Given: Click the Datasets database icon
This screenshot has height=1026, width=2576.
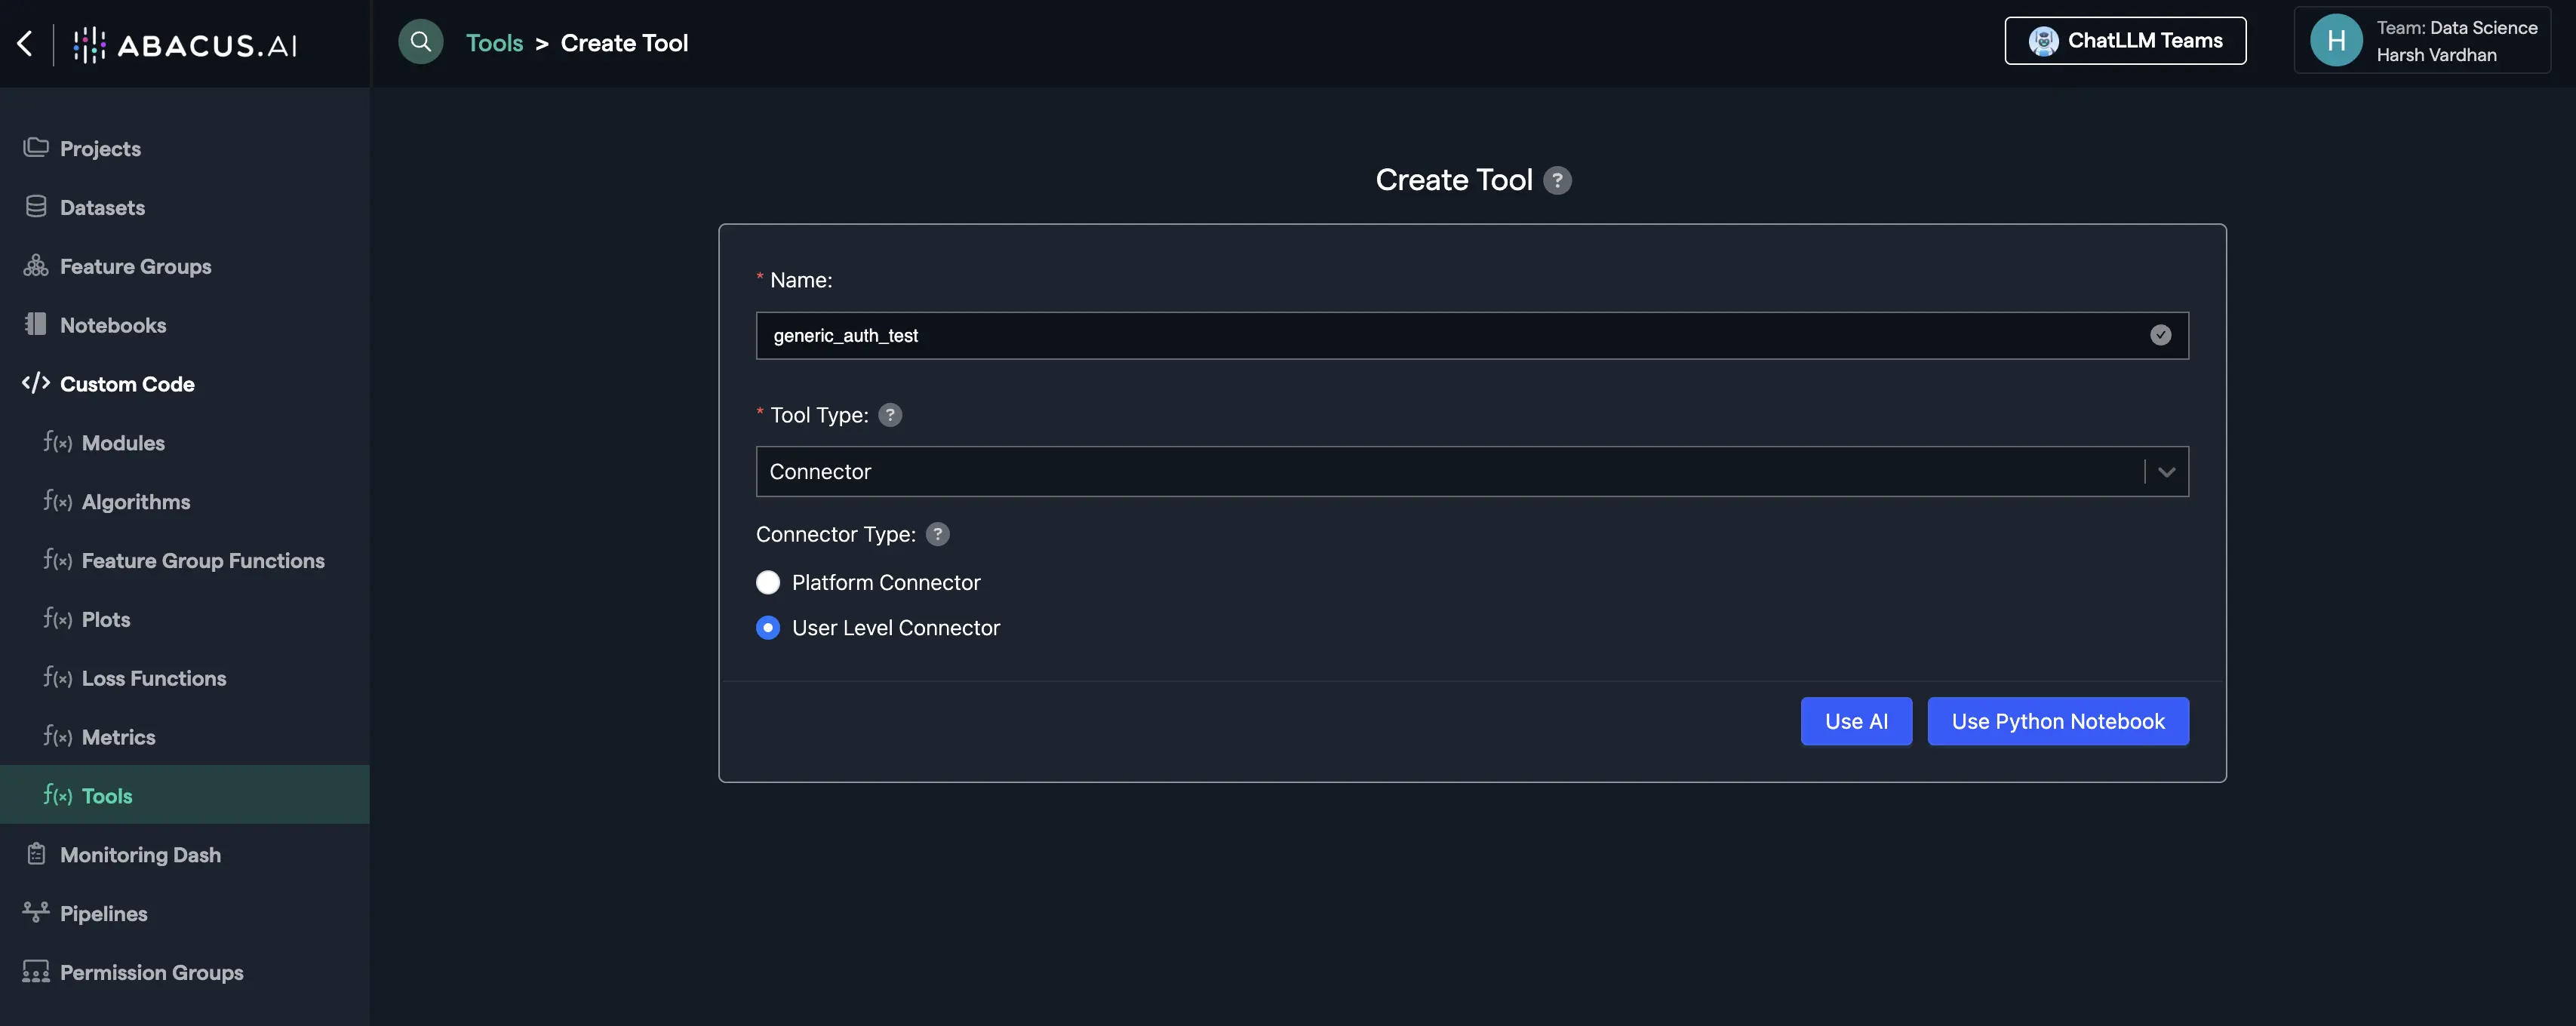Looking at the screenshot, I should tap(36, 207).
